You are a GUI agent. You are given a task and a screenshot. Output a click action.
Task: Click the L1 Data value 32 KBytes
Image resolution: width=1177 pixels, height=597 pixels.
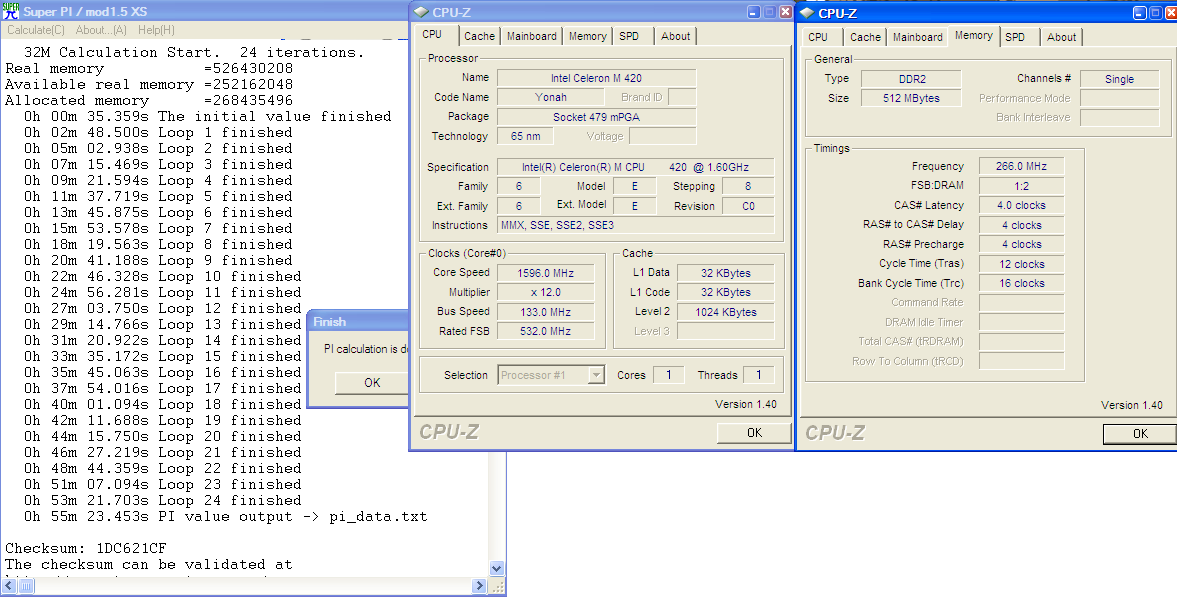coord(725,273)
